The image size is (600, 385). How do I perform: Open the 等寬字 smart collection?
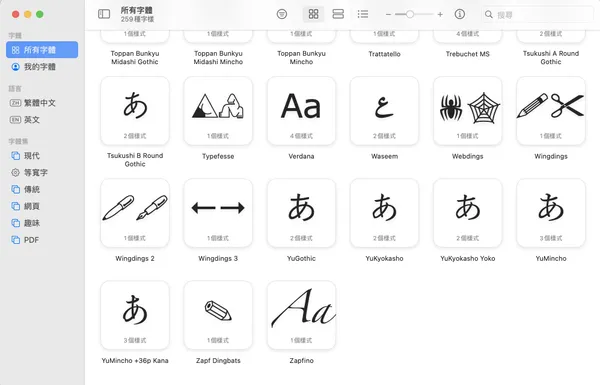click(42, 172)
